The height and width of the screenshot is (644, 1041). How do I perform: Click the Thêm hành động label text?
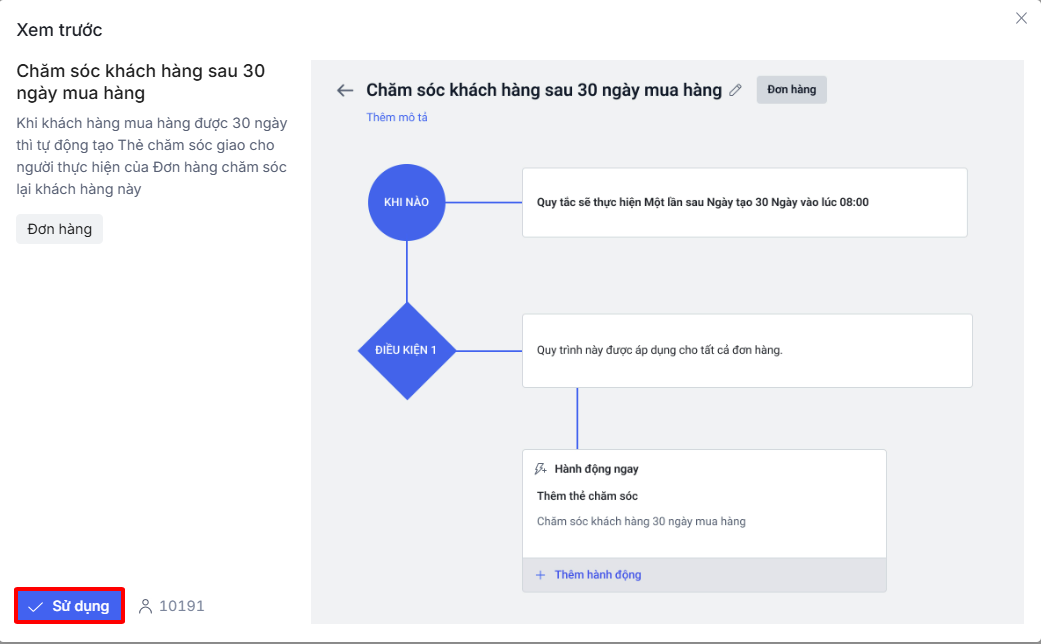597,575
